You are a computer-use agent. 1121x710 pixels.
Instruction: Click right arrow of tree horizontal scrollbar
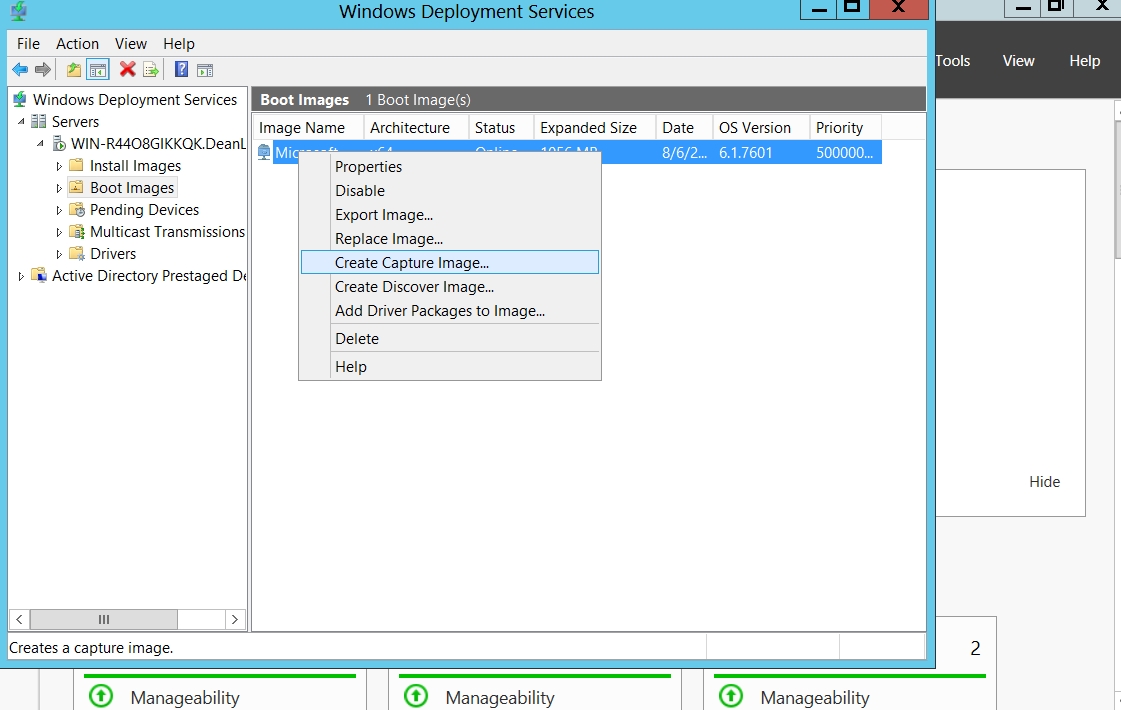235,619
